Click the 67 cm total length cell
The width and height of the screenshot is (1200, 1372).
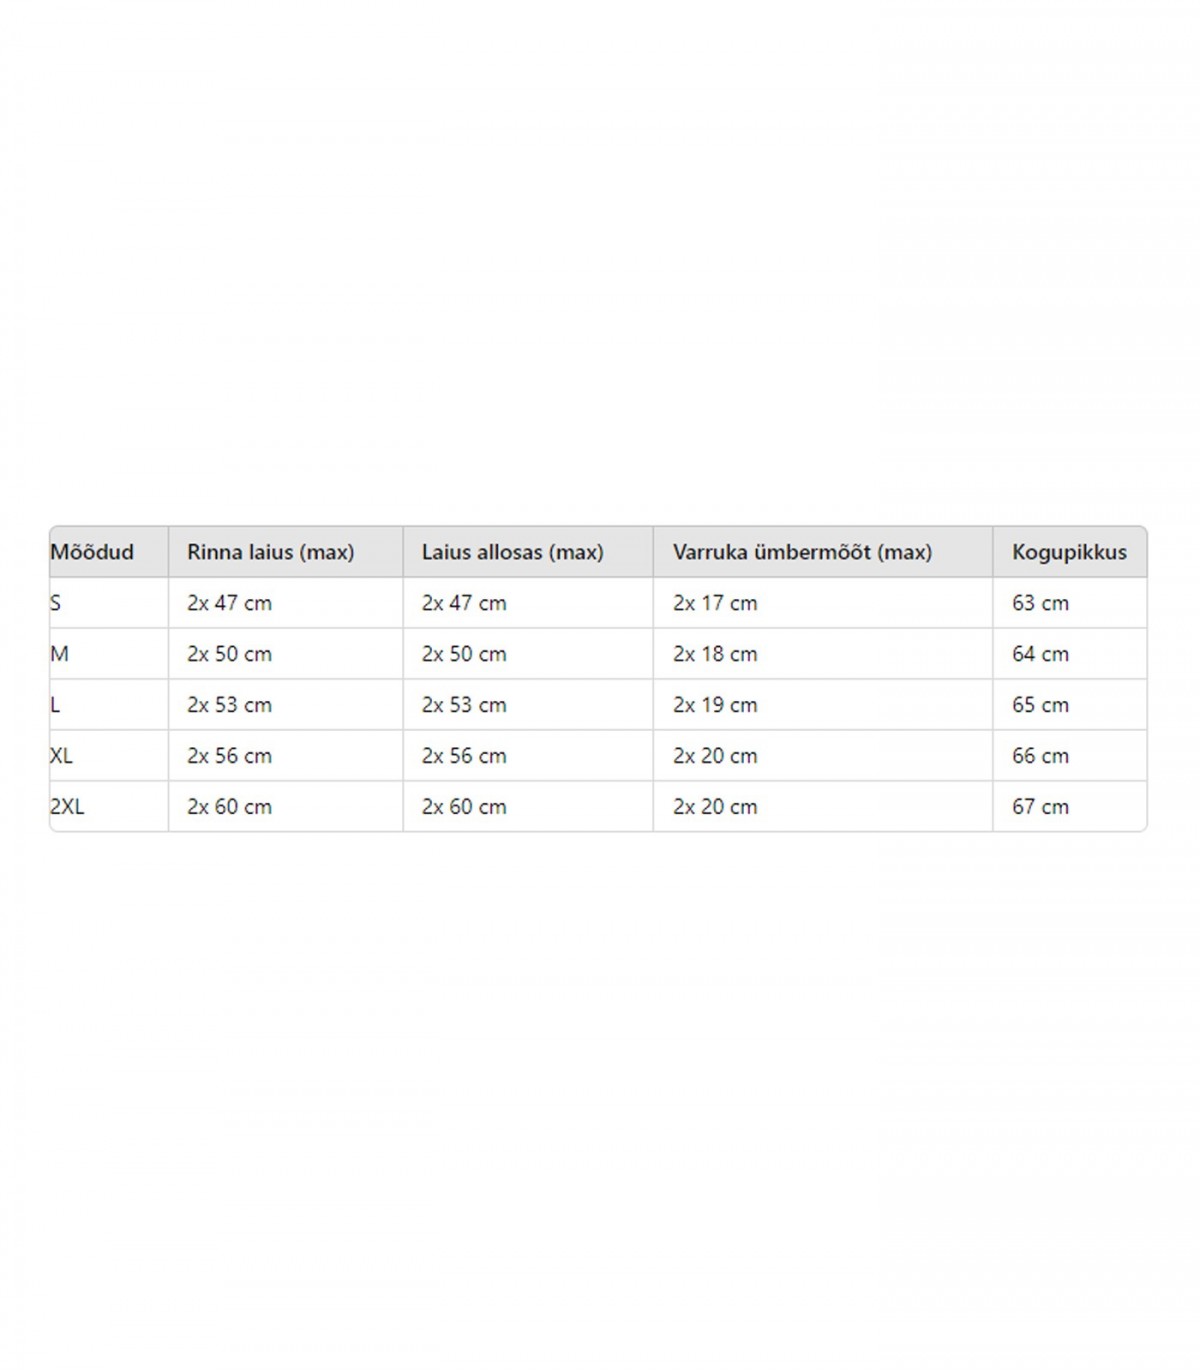[x=1040, y=807]
